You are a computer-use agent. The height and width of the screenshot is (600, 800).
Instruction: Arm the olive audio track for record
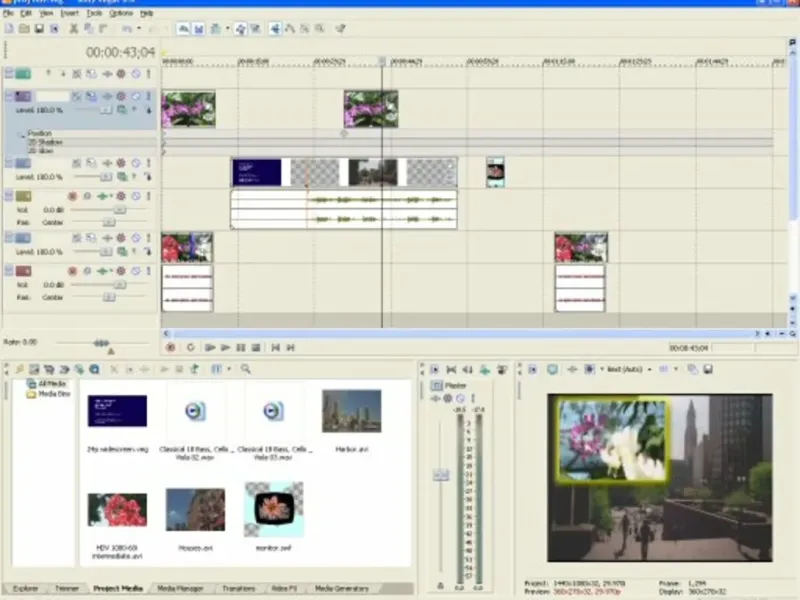click(72, 196)
